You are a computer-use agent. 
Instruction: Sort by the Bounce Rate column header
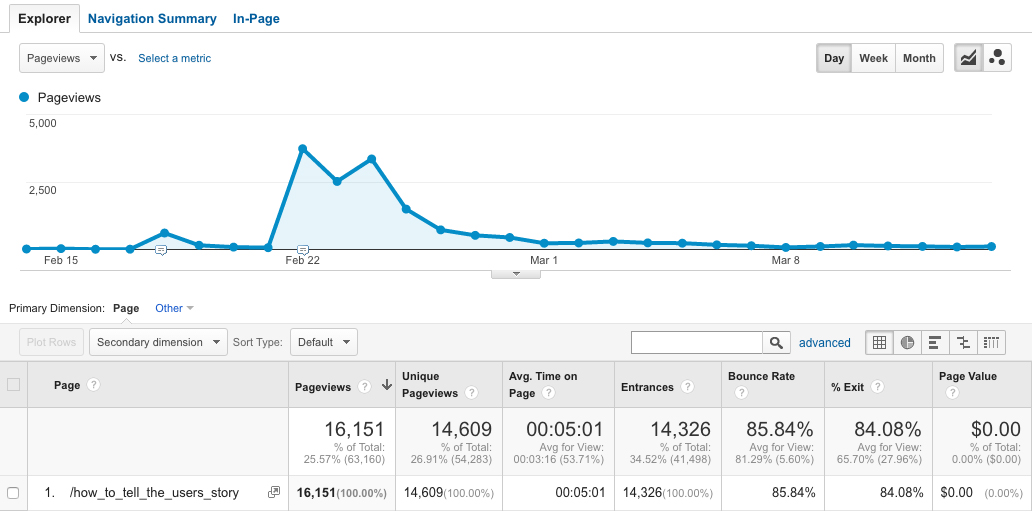click(761, 377)
